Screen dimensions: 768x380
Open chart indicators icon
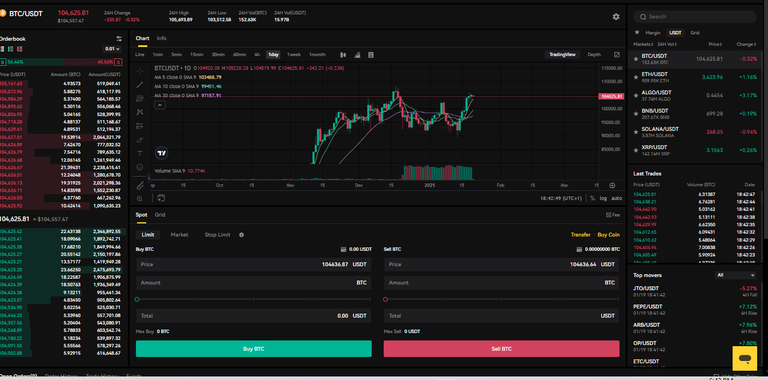pos(357,54)
